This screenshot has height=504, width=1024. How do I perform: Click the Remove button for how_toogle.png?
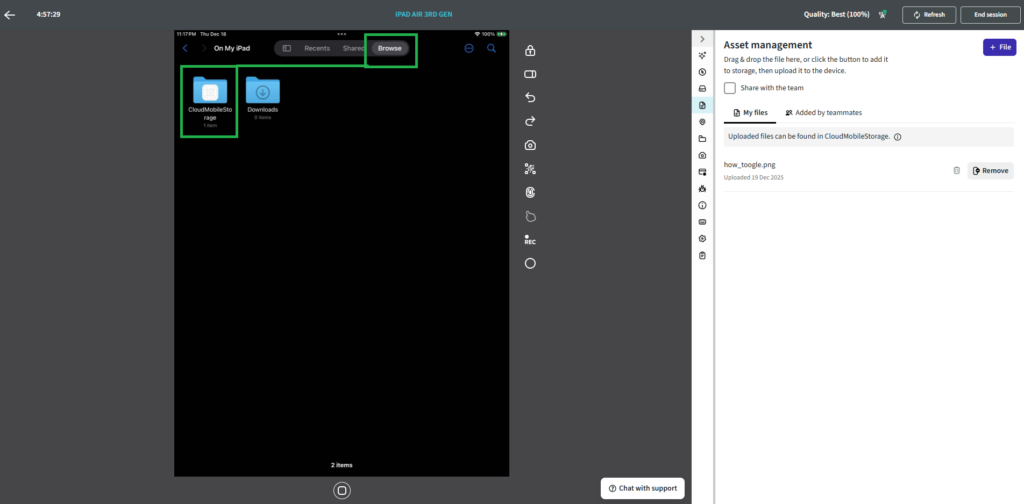[x=990, y=171]
